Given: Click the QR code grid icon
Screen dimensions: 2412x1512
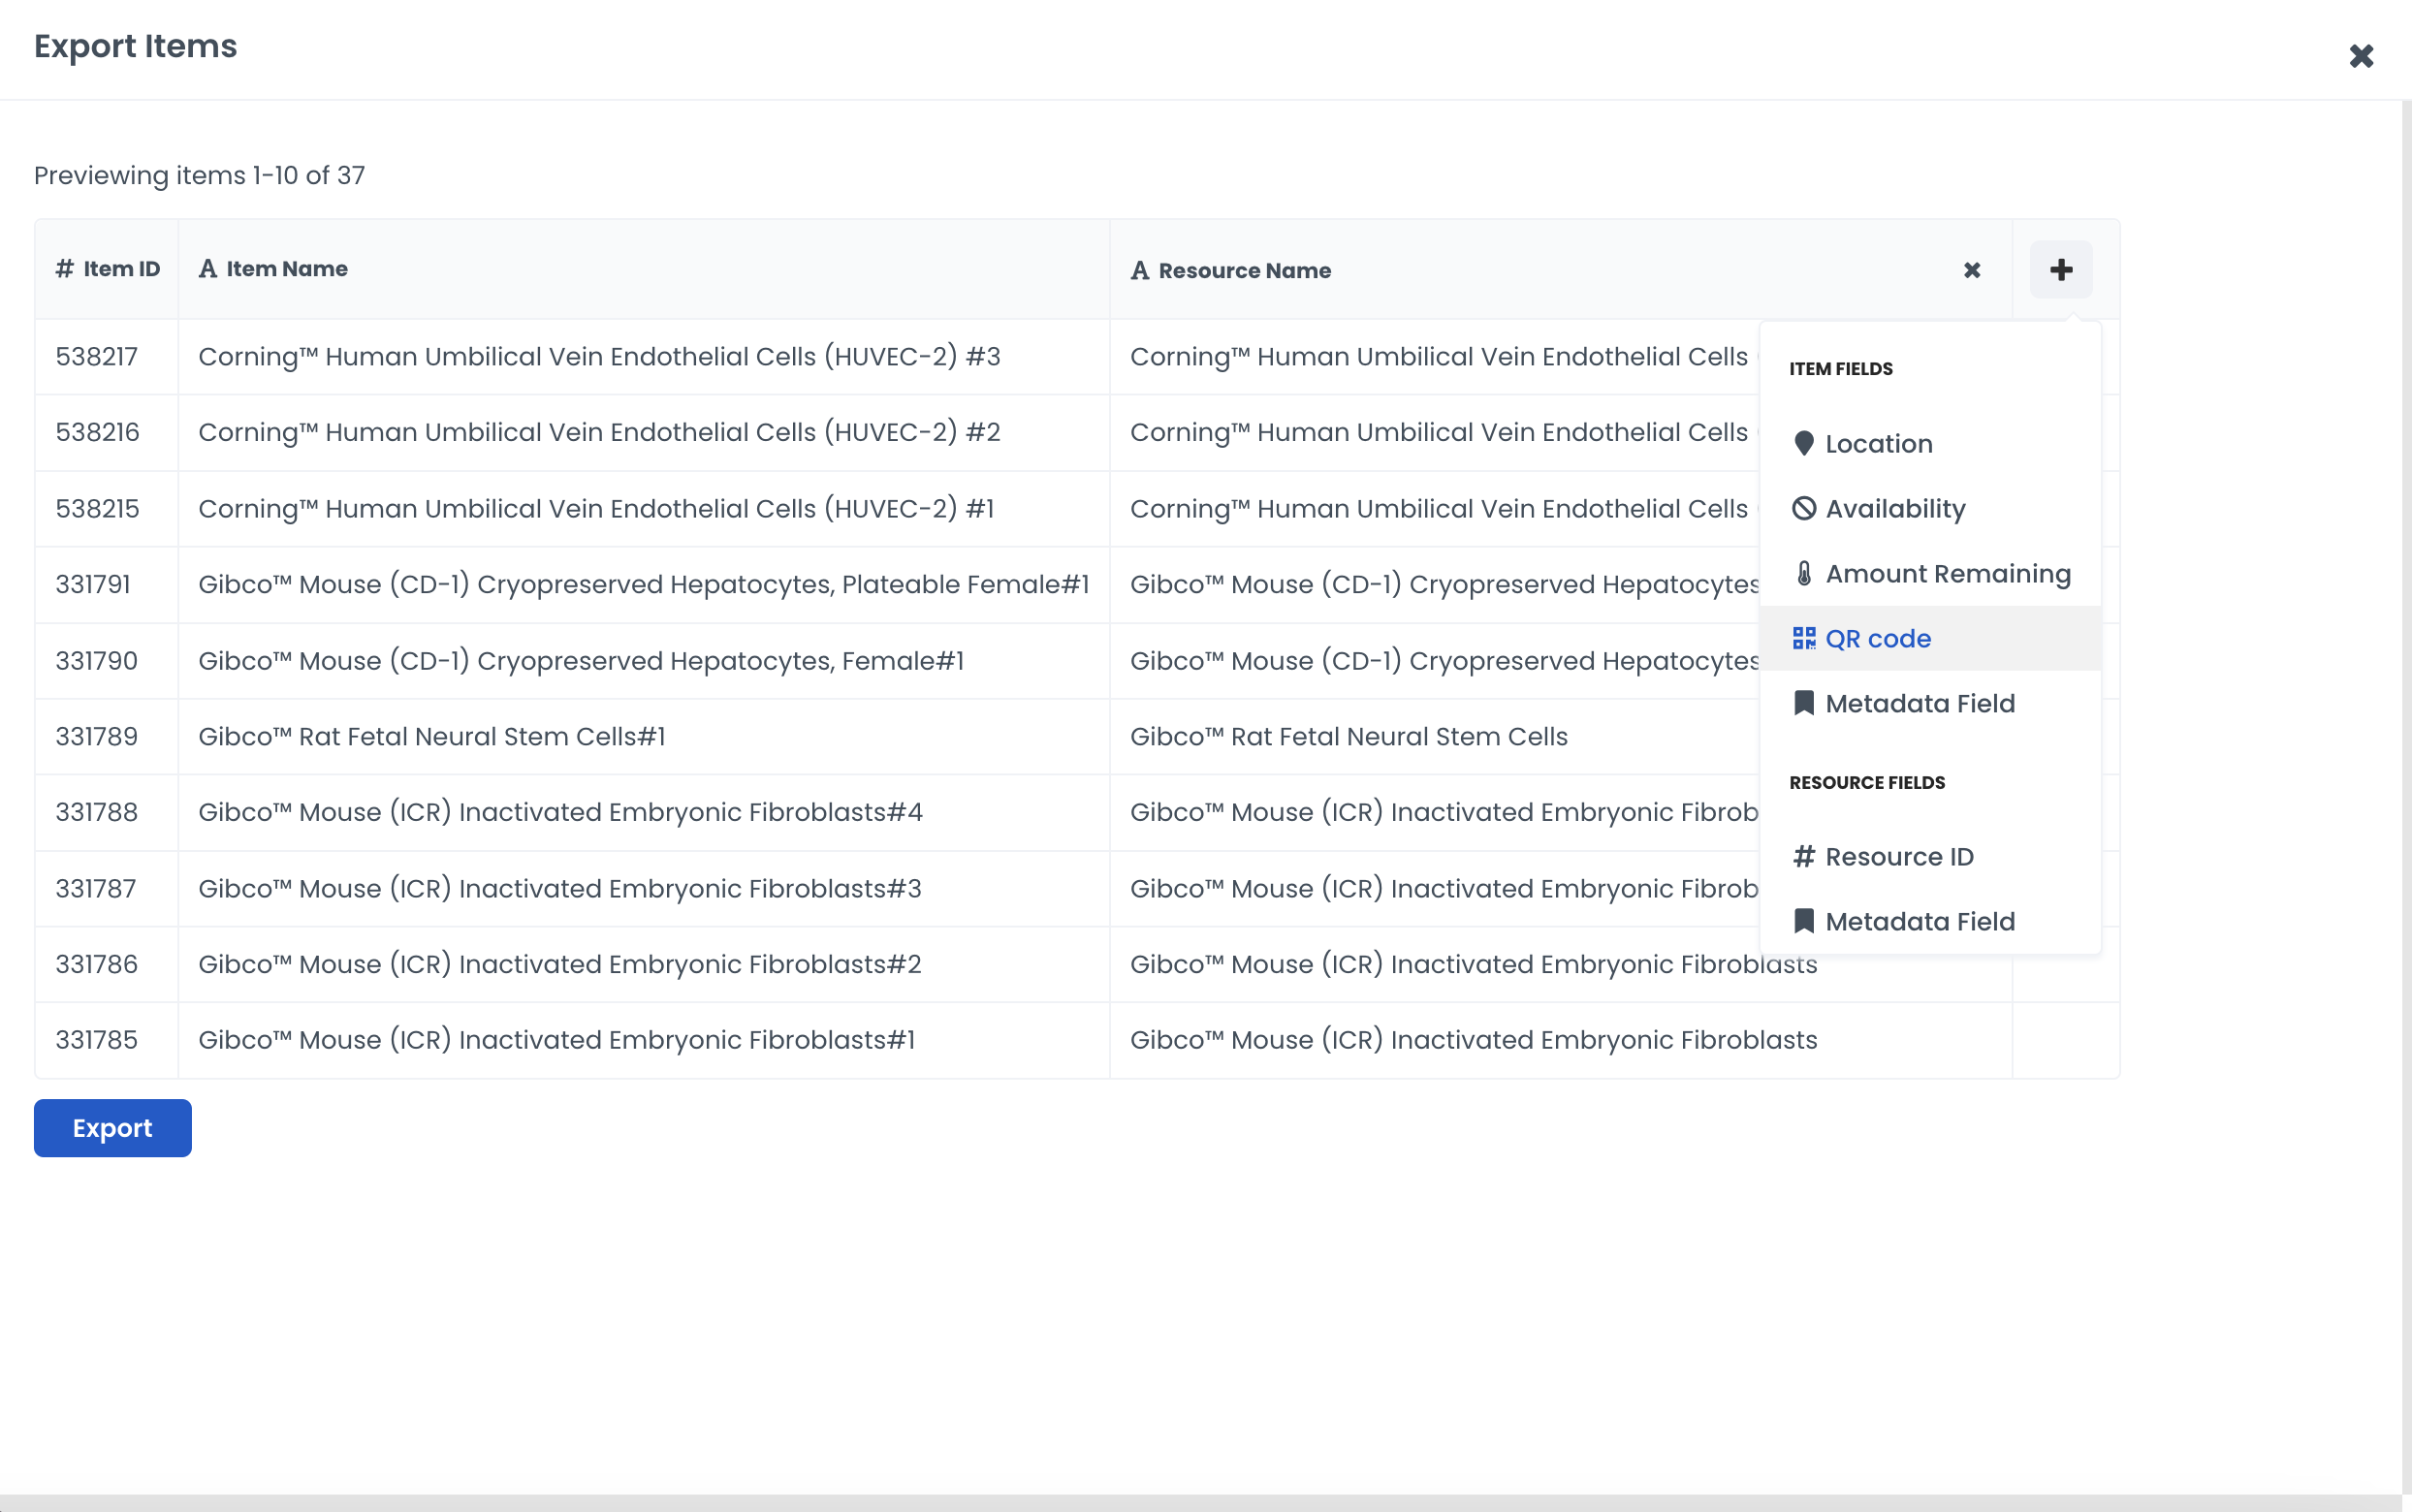Looking at the screenshot, I should pos(1803,639).
